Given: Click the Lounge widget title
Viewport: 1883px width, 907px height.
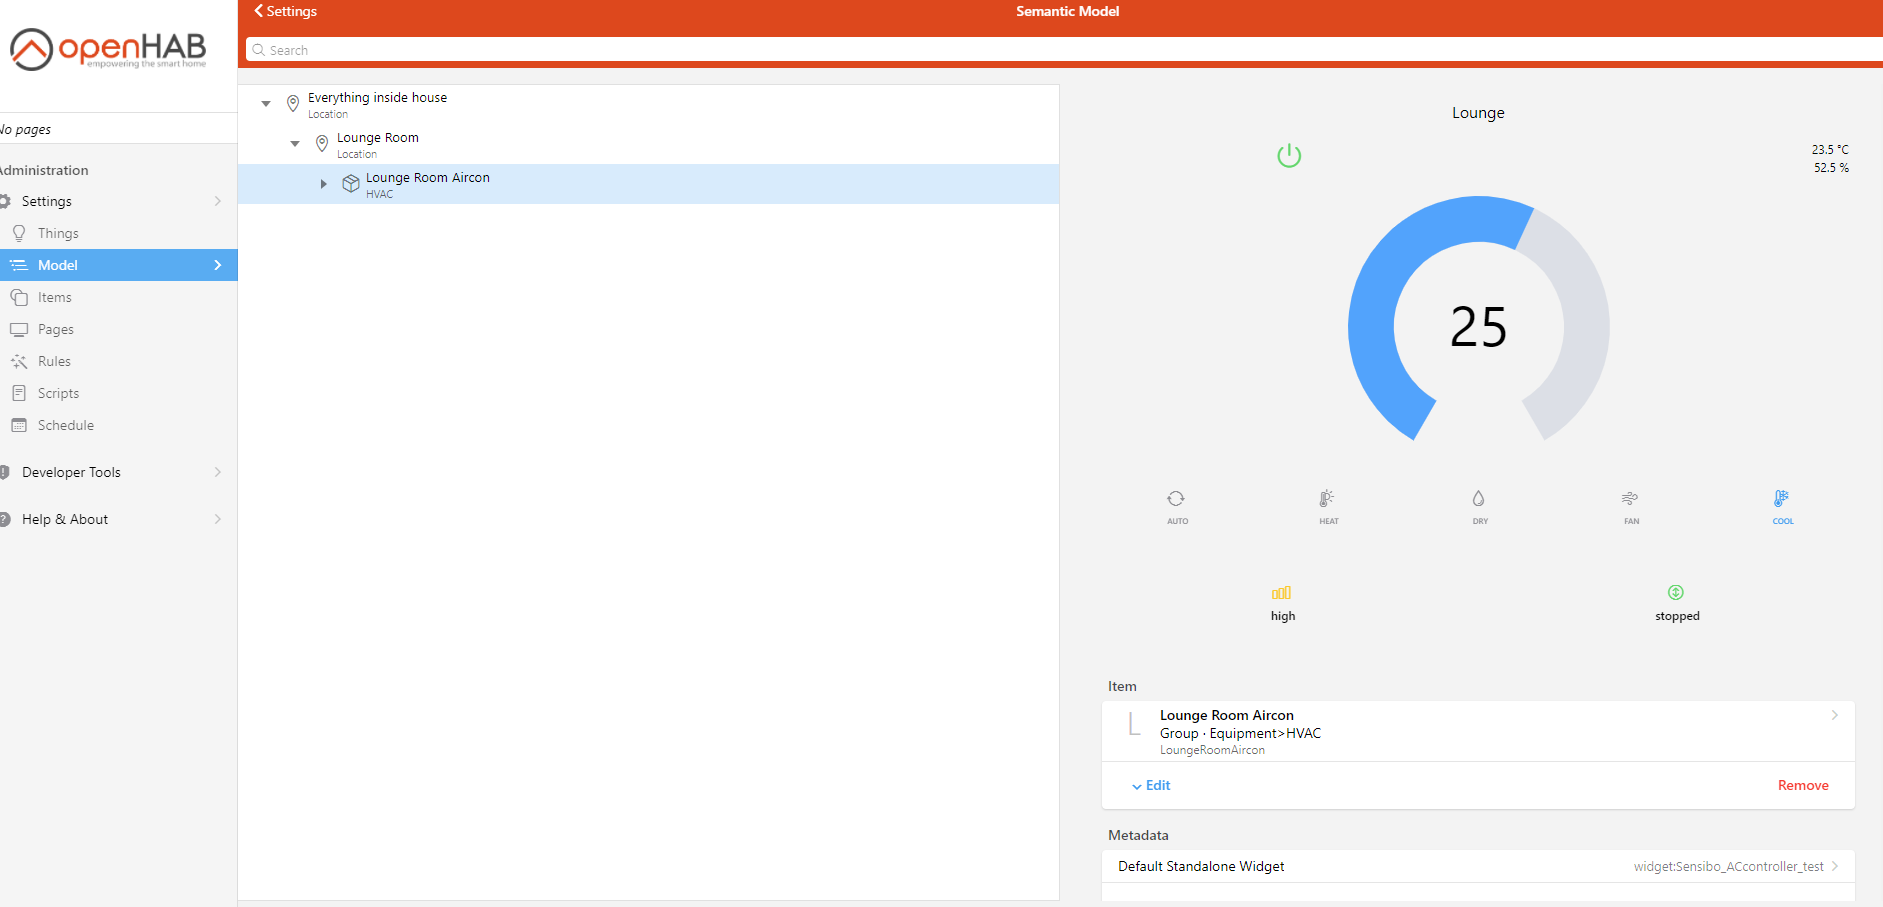Looking at the screenshot, I should click(1478, 113).
